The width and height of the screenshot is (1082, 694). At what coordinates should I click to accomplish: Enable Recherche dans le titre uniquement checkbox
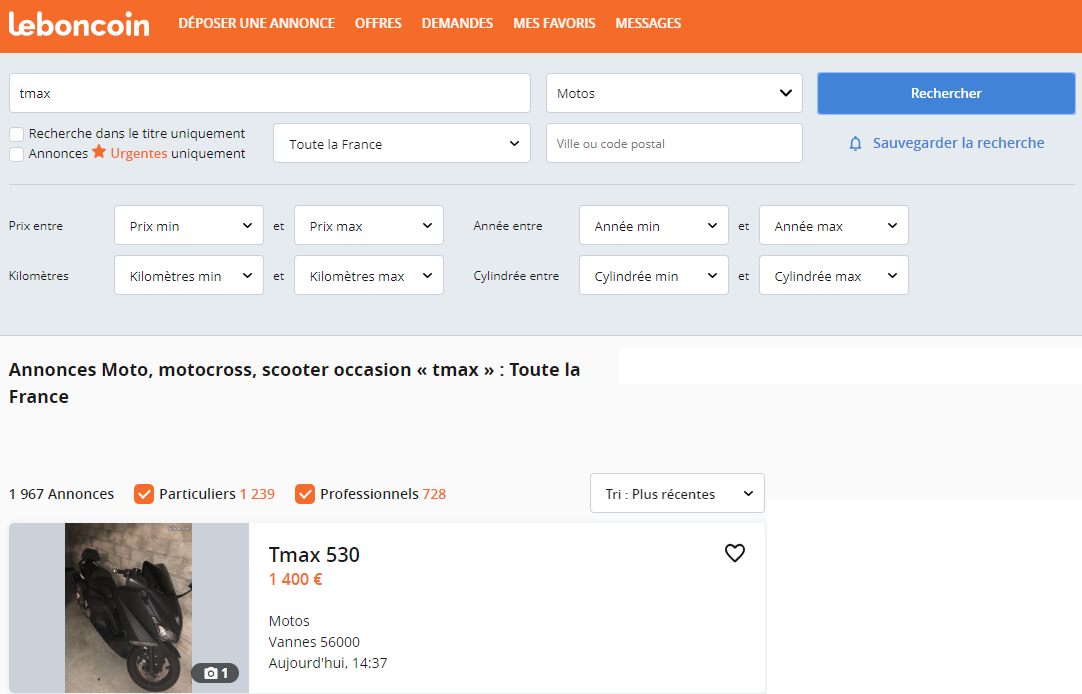click(17, 134)
